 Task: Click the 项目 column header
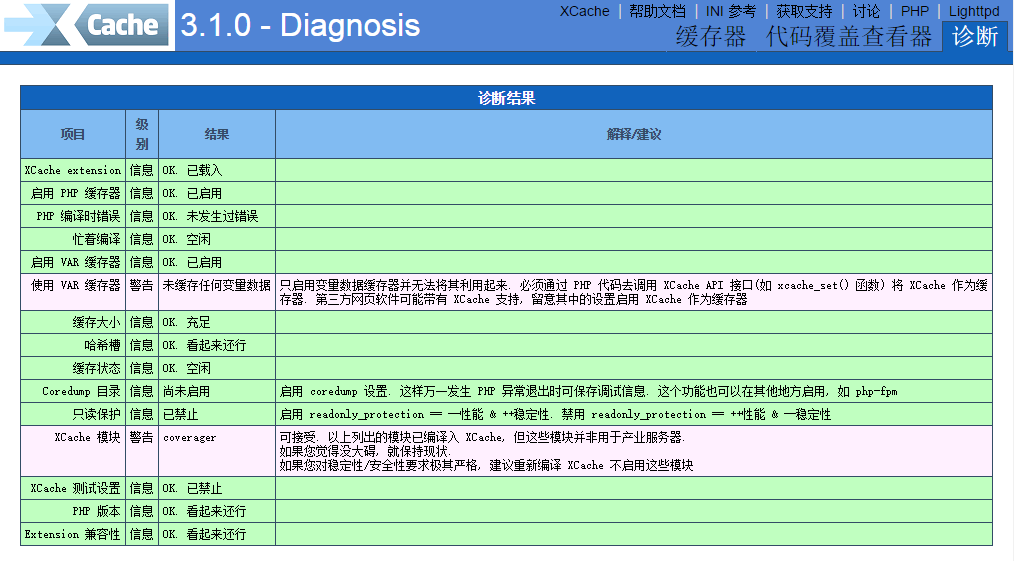point(73,134)
